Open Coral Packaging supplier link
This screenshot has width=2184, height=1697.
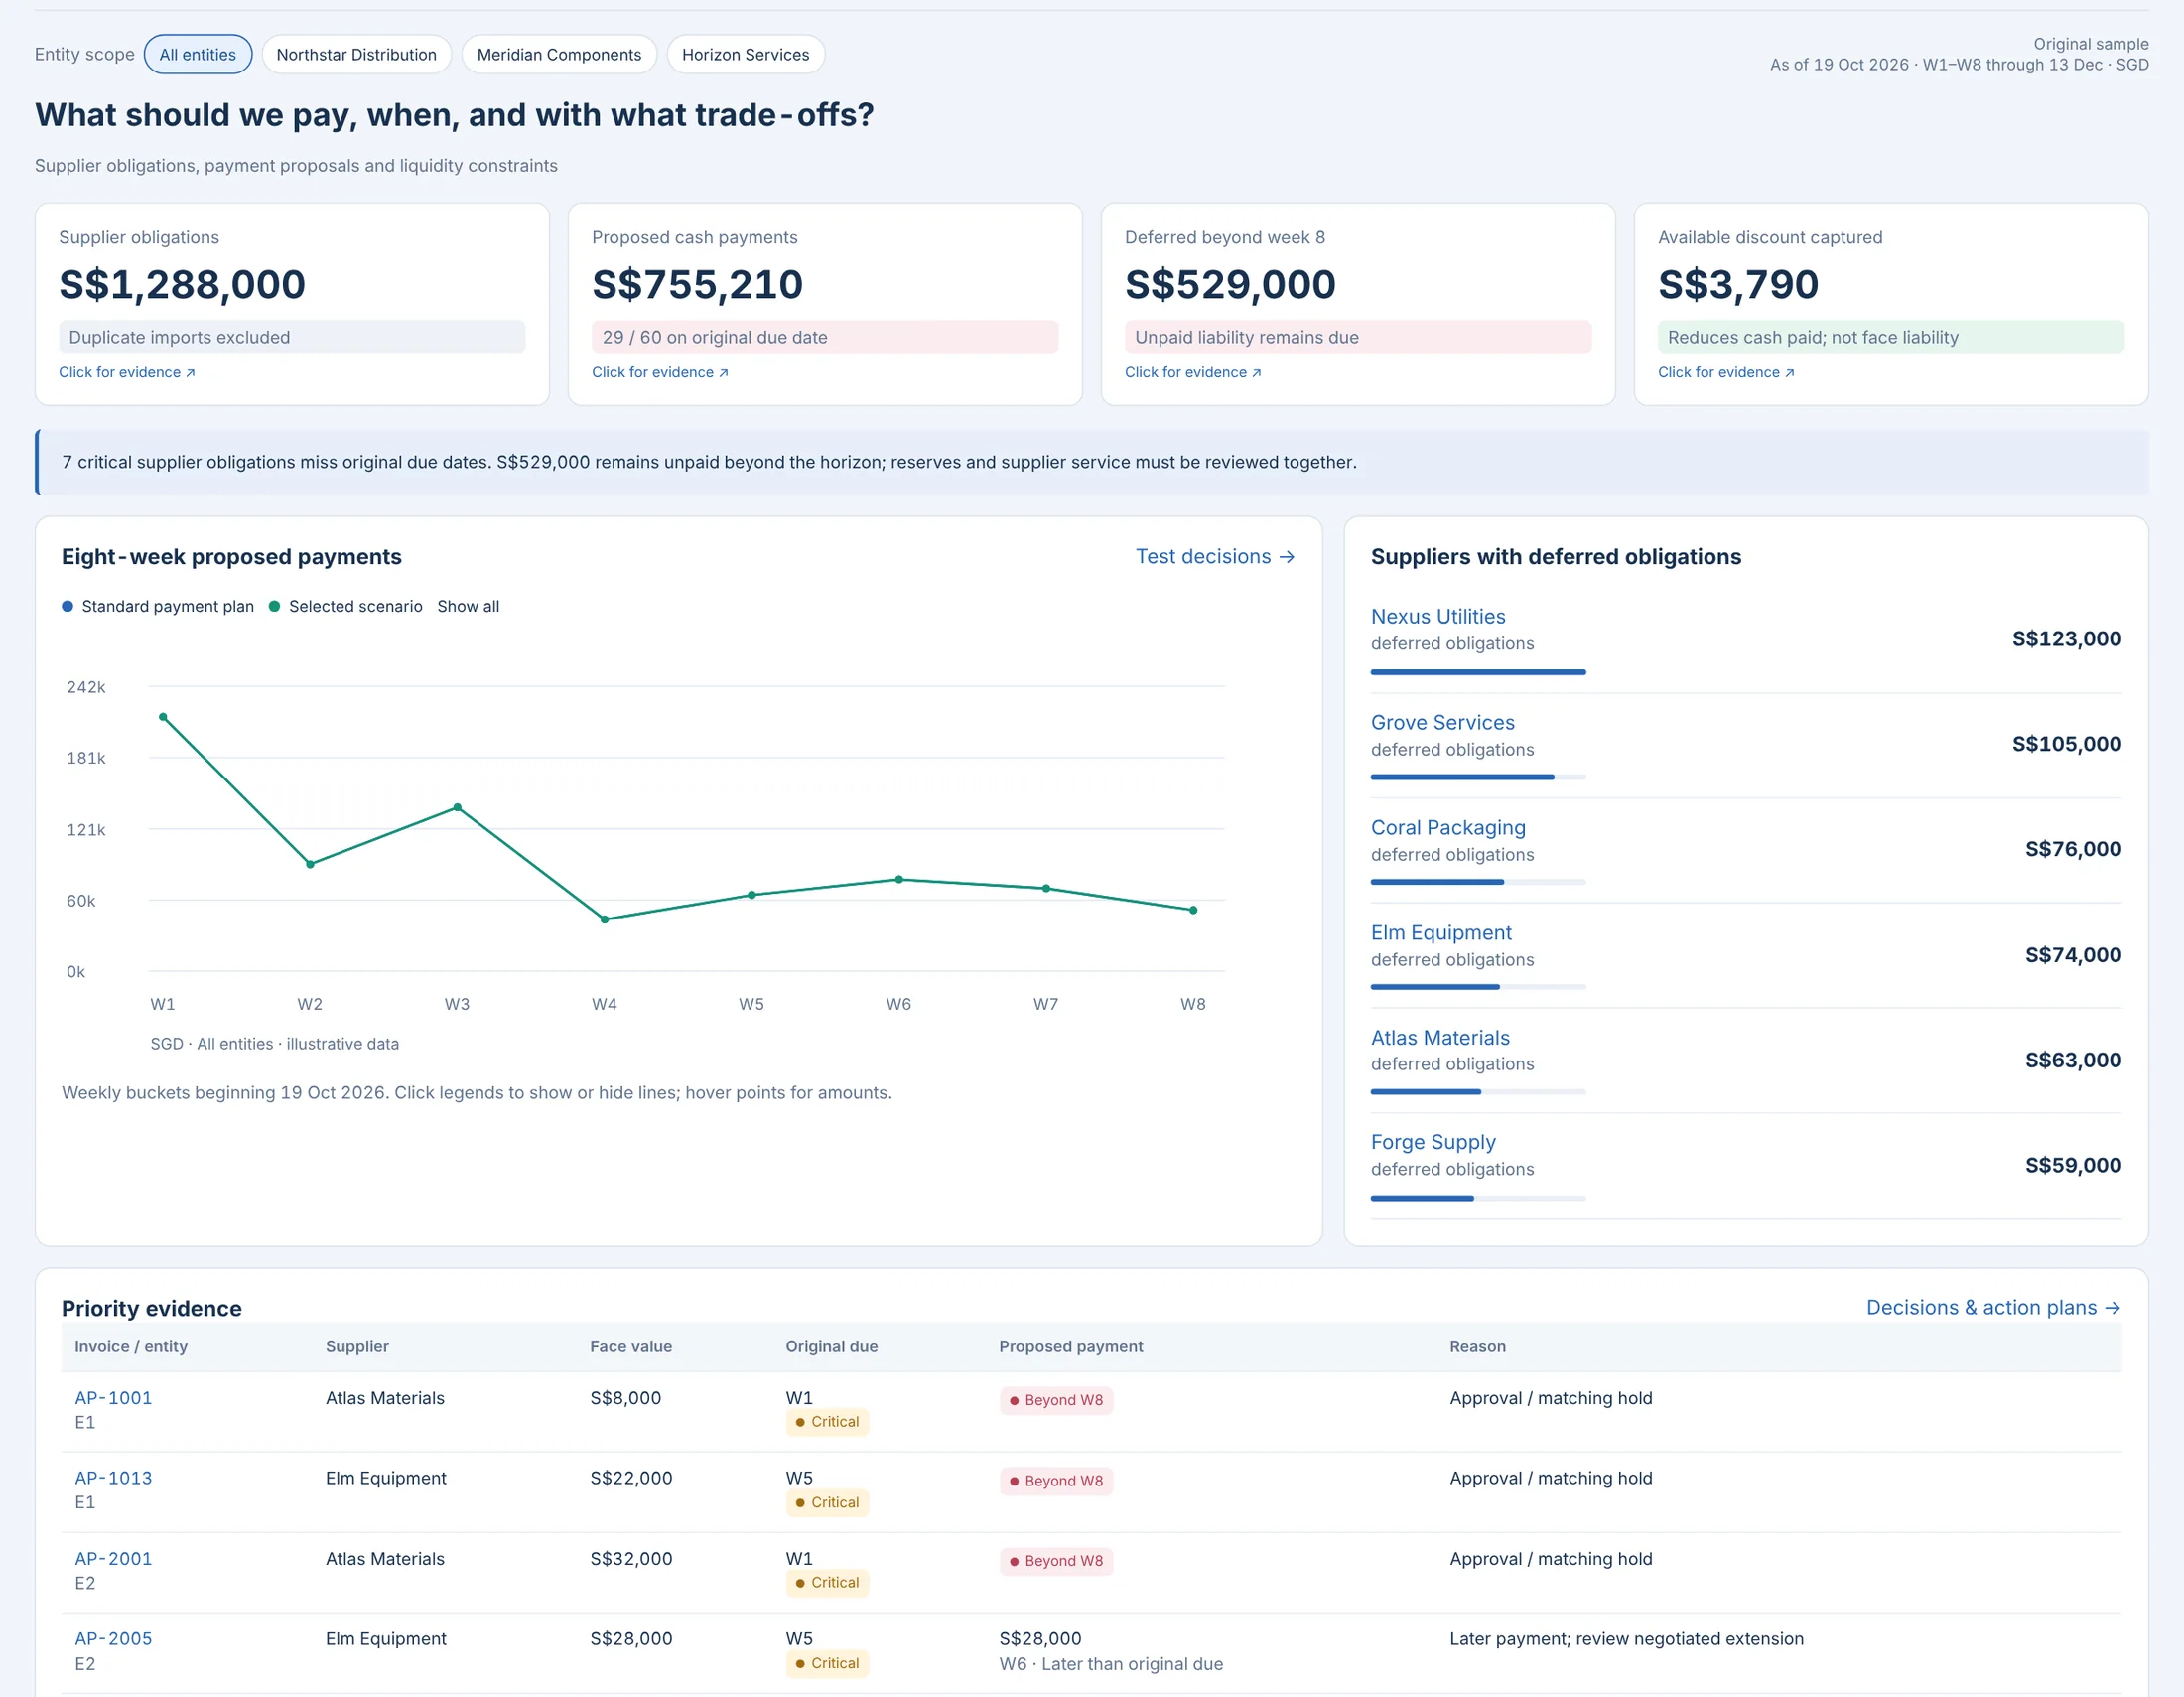click(x=1448, y=827)
